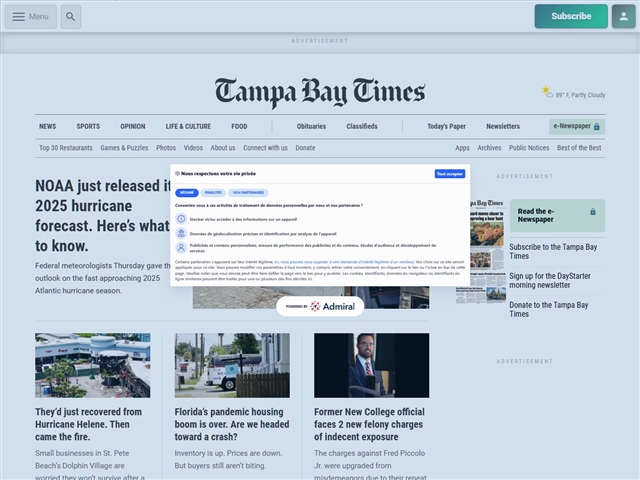
Task: Open the Food section menu
Action: click(239, 127)
